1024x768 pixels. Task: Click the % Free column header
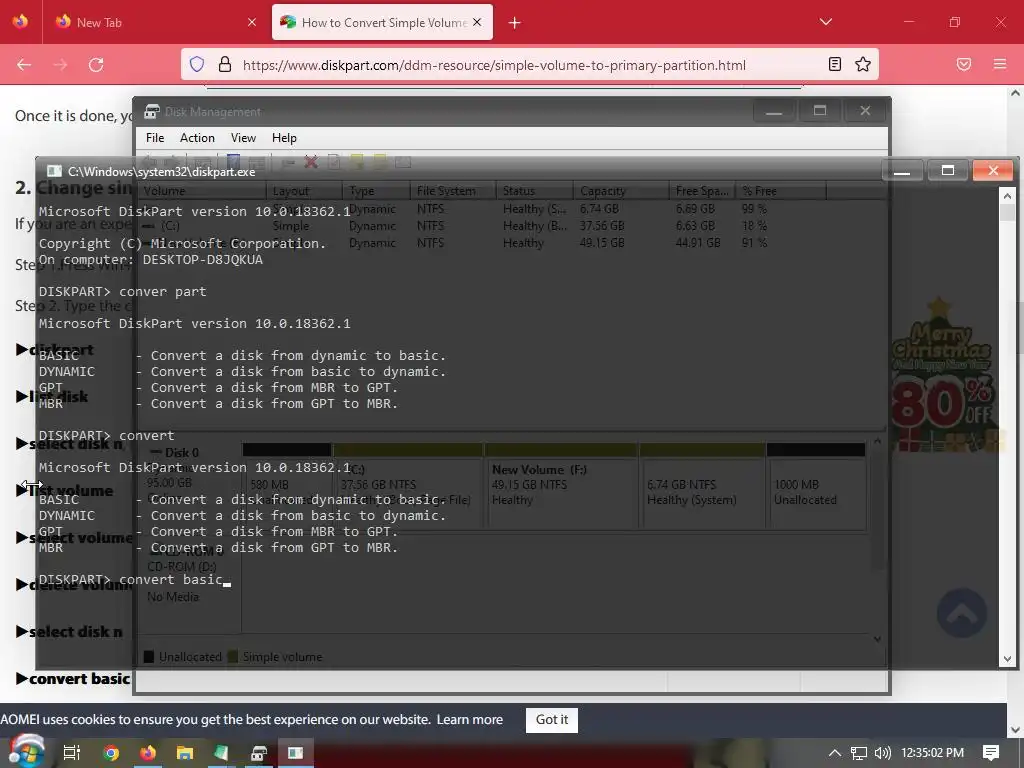coord(780,191)
